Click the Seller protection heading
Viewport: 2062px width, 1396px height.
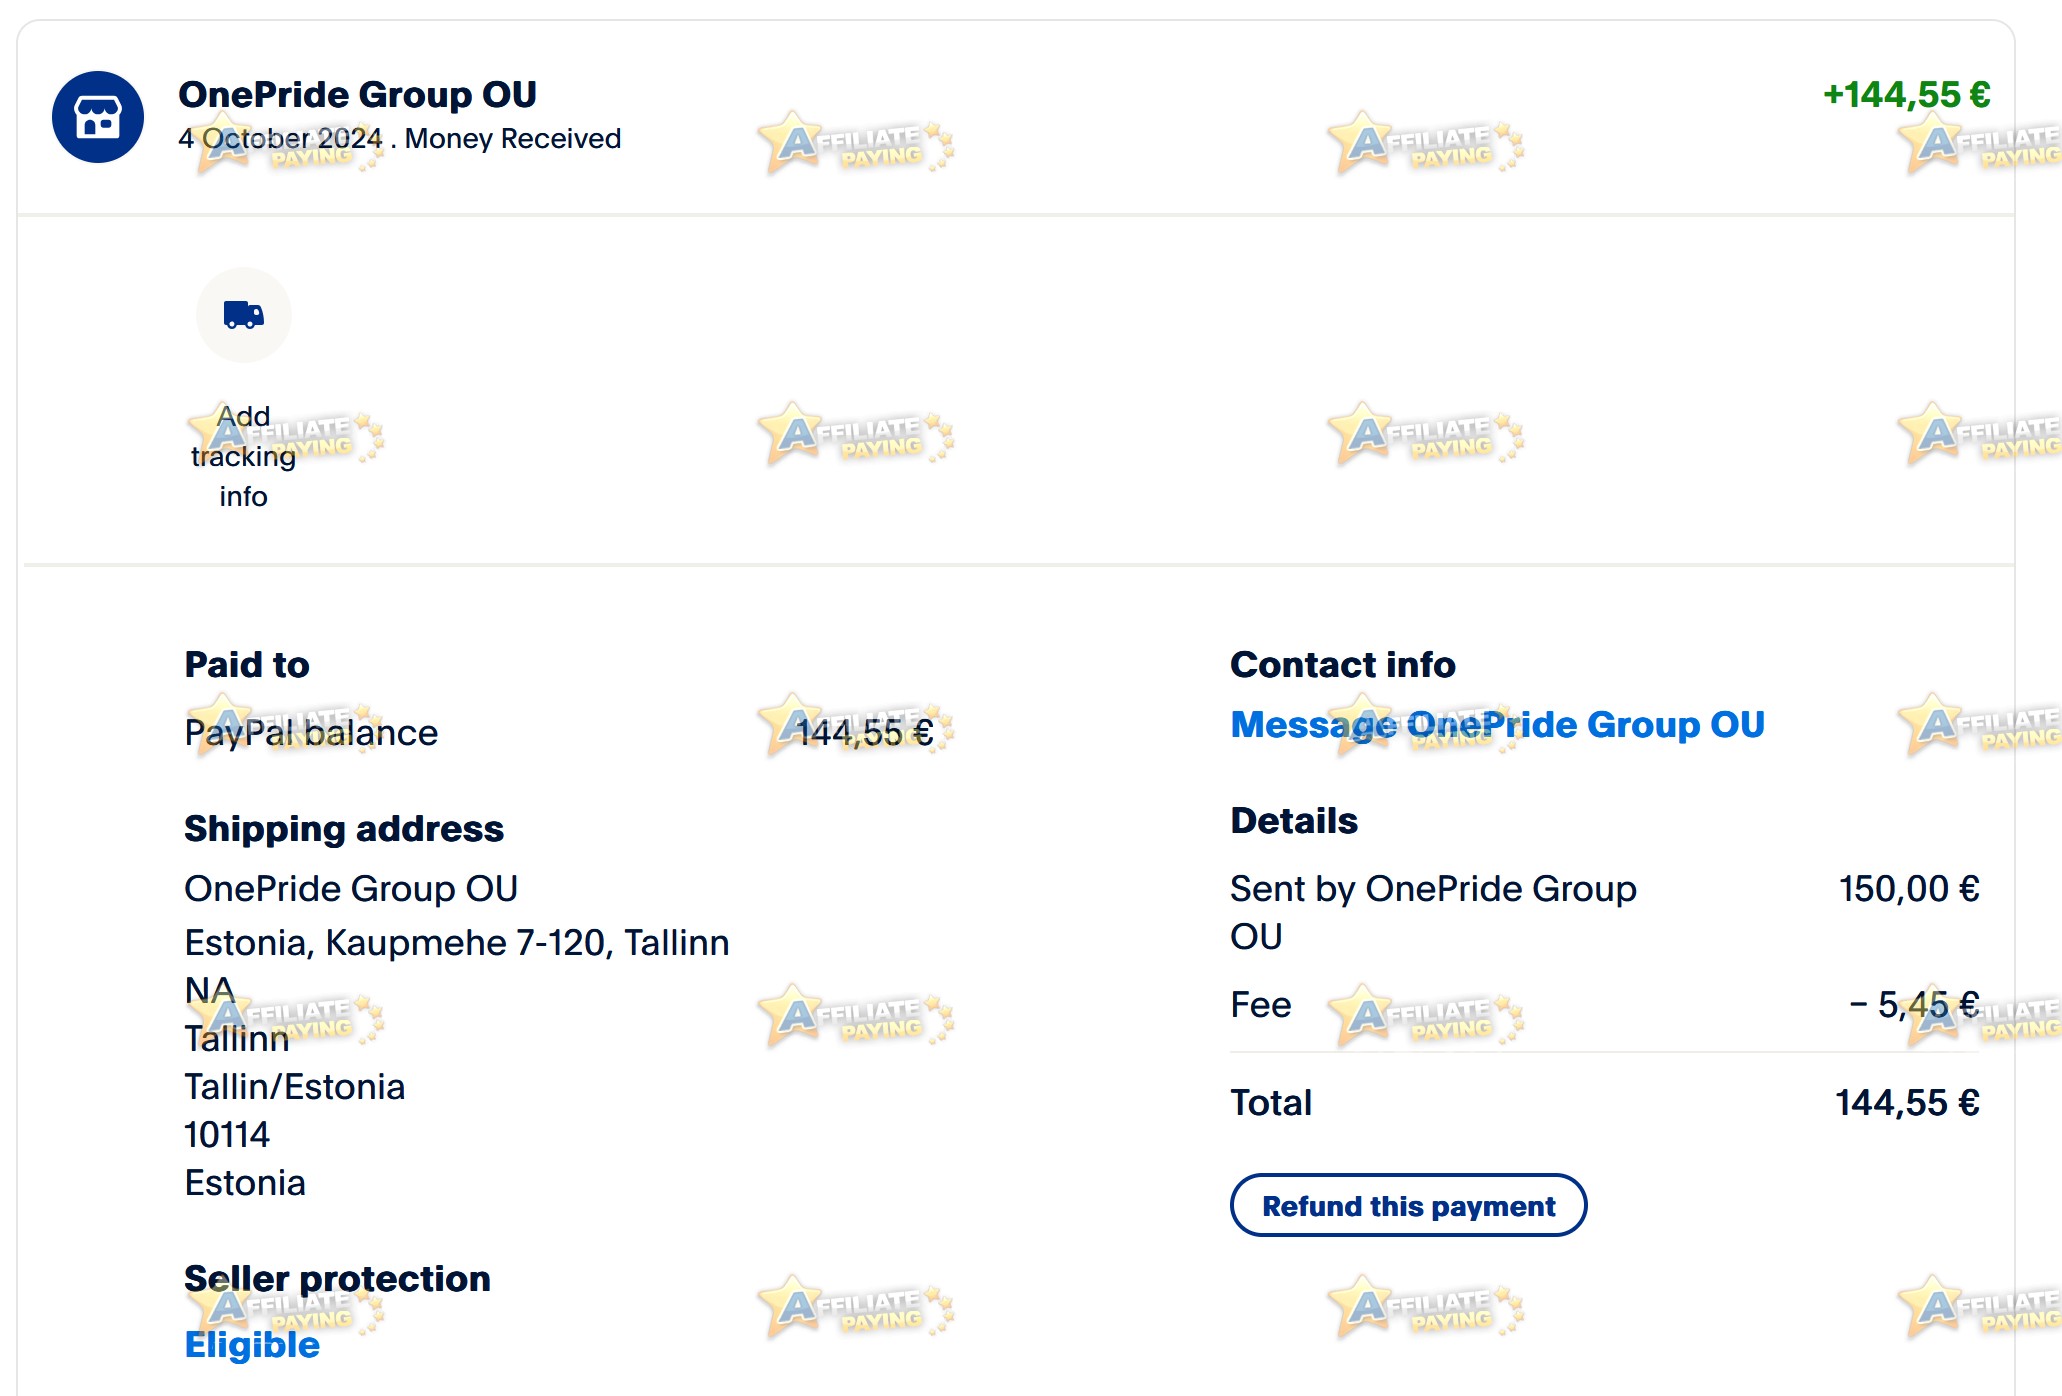click(337, 1279)
